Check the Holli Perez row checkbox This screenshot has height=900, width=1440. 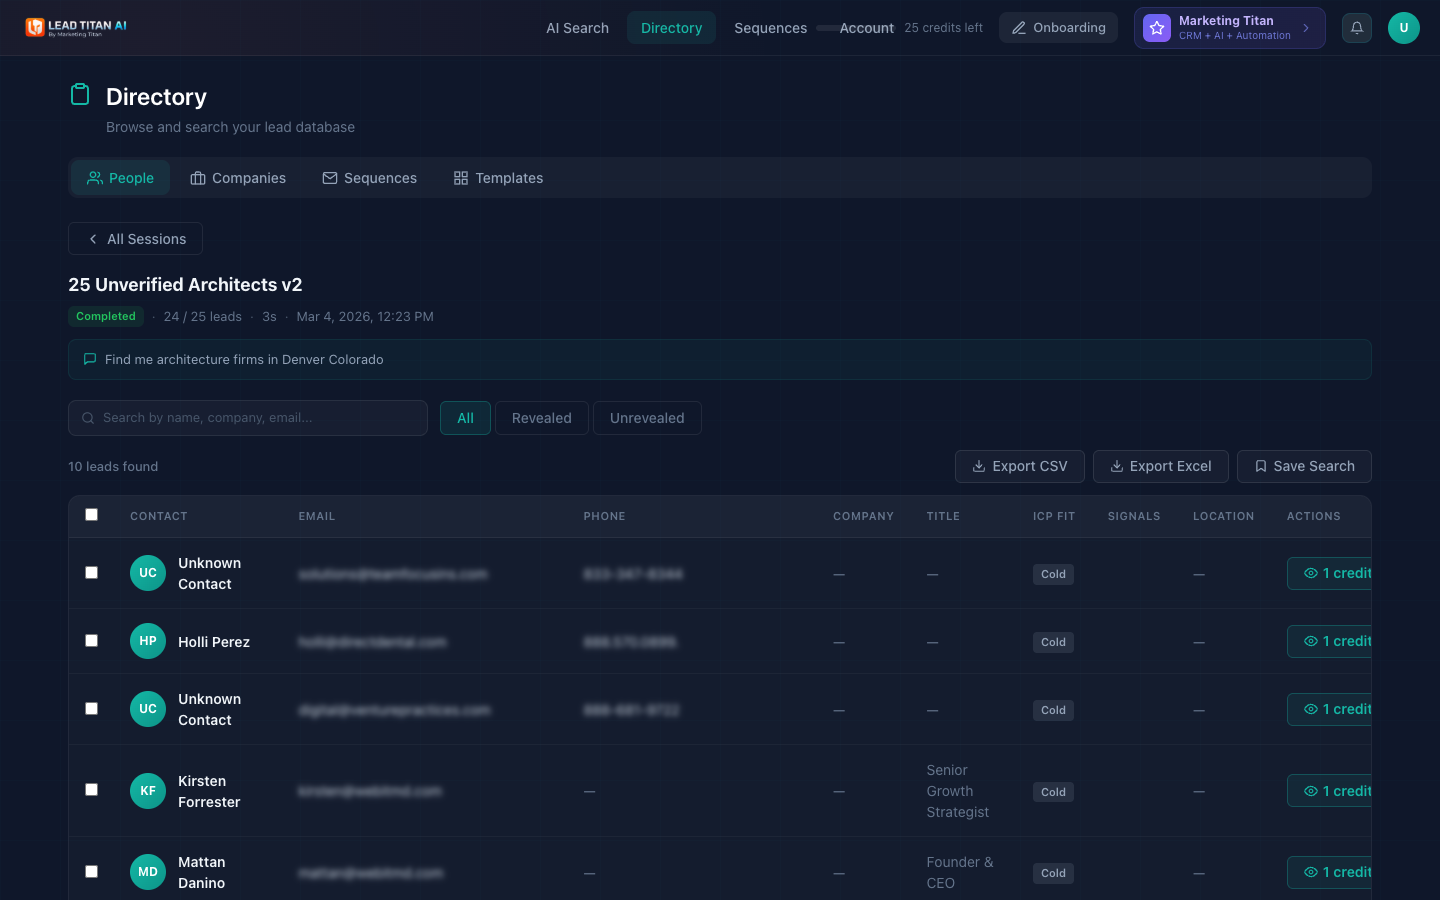(92, 641)
